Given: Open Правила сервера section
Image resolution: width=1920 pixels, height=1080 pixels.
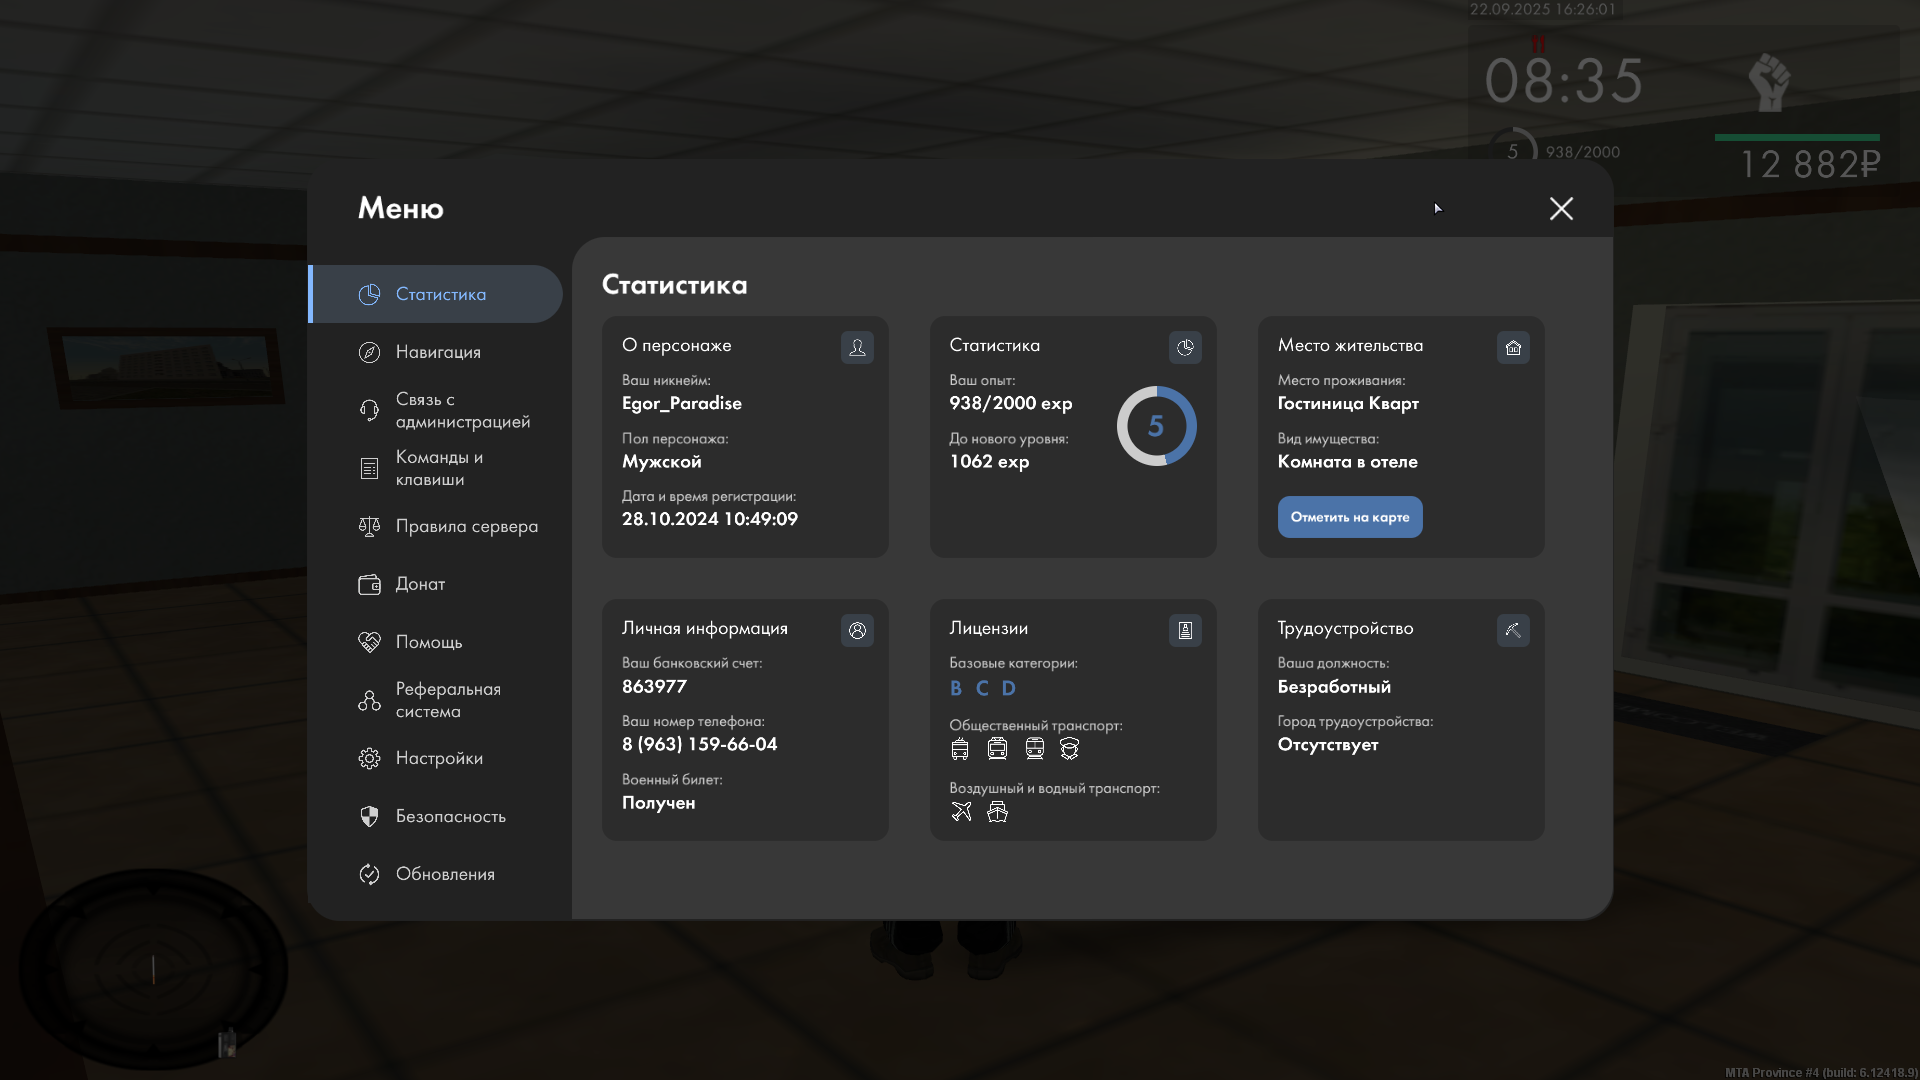Looking at the screenshot, I should 466,526.
